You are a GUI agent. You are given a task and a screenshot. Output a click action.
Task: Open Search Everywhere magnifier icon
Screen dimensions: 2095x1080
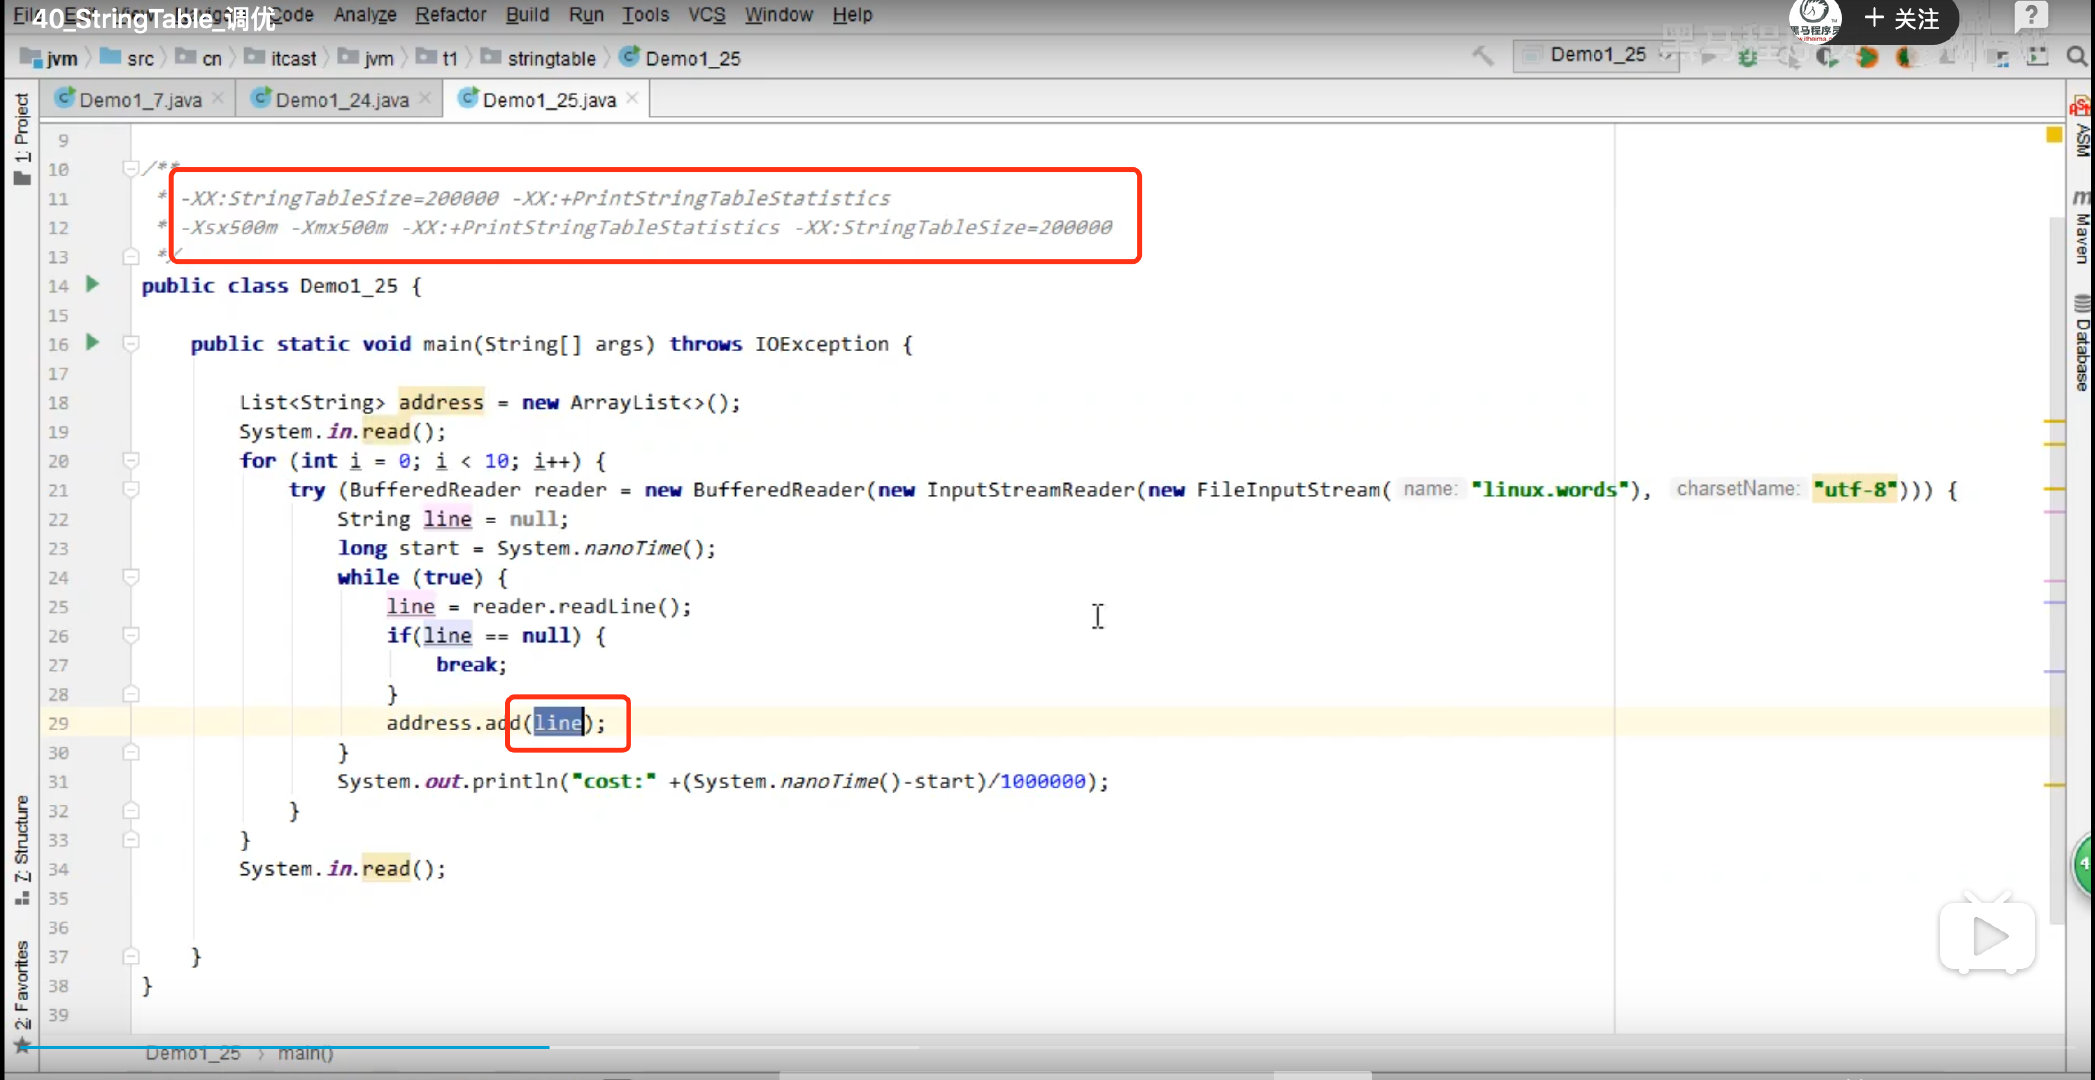coord(2077,57)
